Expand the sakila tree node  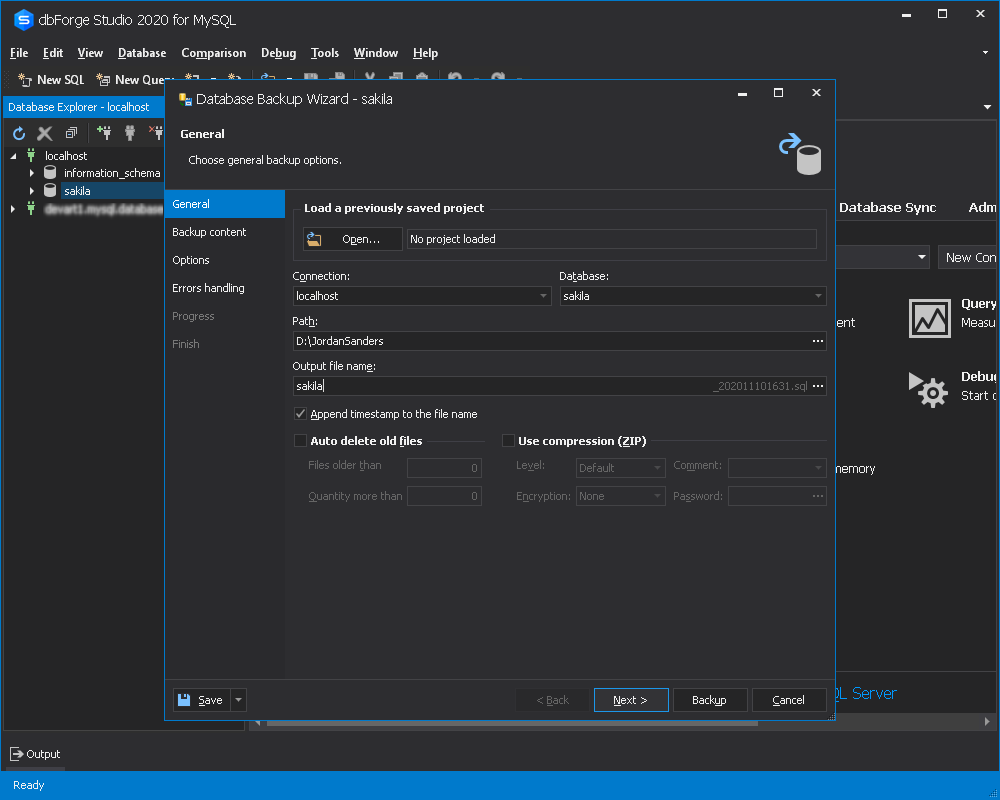(31, 191)
